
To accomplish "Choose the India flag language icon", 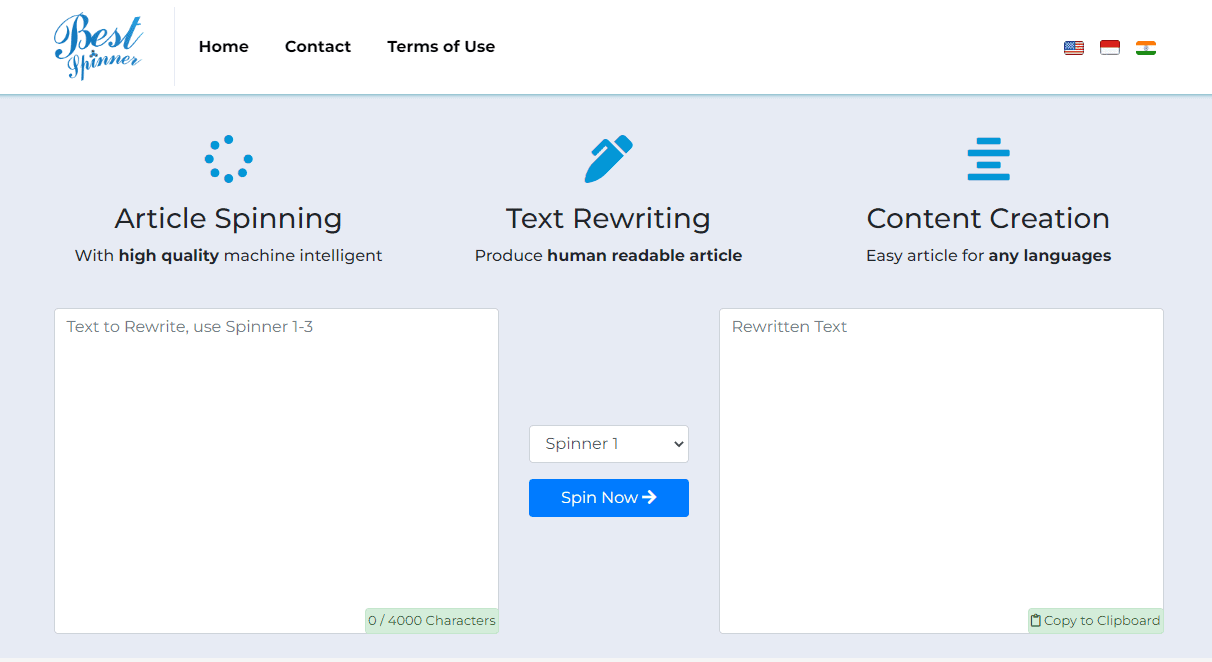I will click(1146, 47).
